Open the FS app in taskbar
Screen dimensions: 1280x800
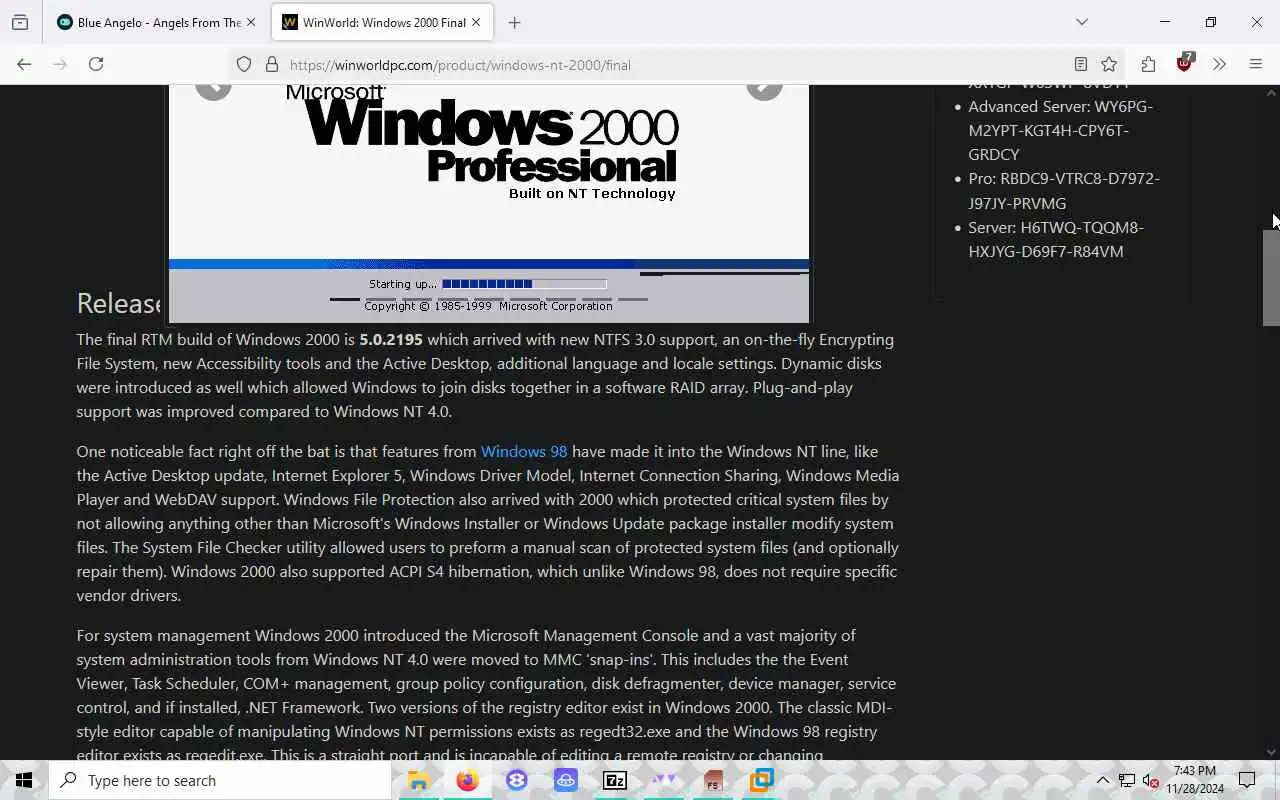coord(713,780)
